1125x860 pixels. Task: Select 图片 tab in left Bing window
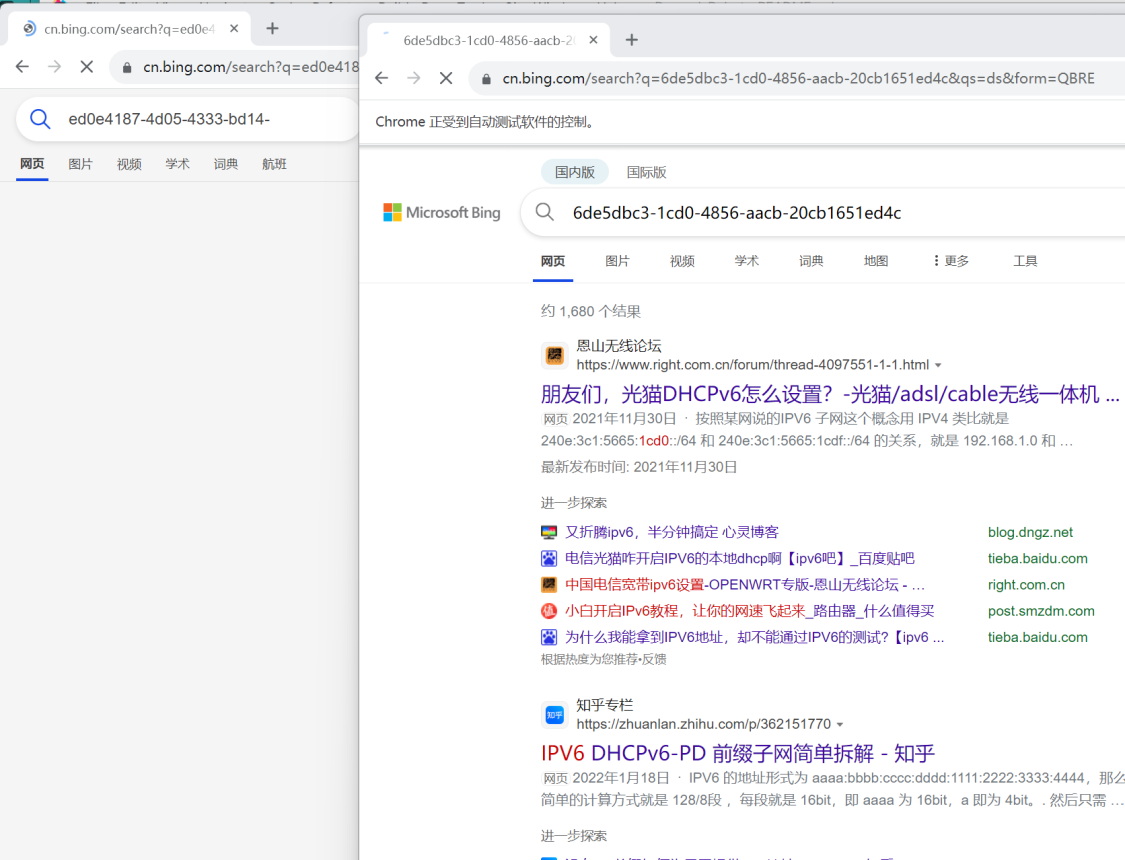coord(80,164)
